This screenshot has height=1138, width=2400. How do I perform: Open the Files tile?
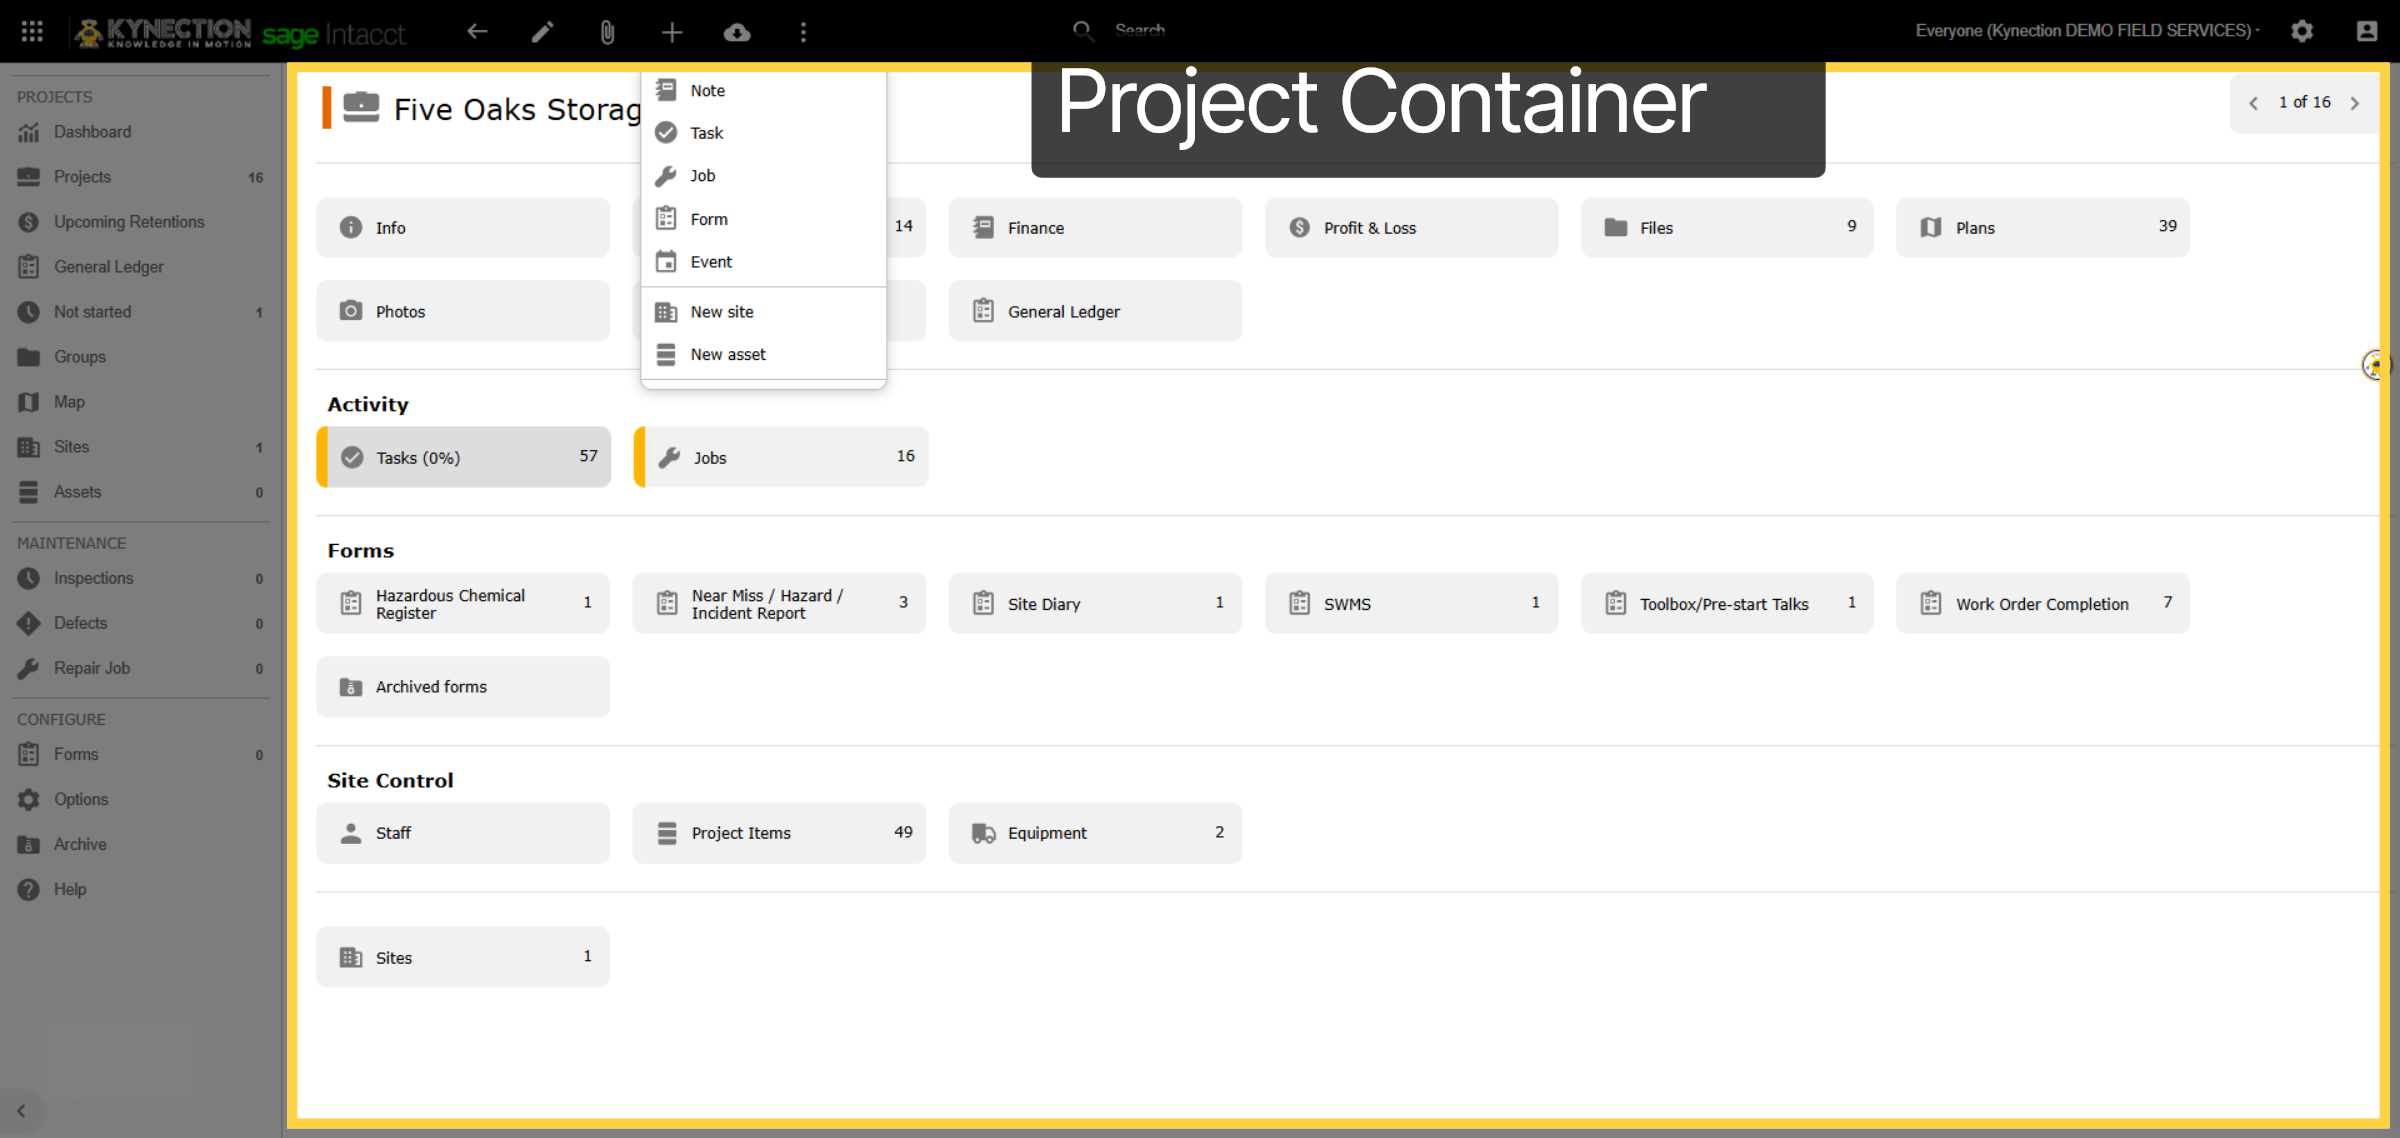pos(1727,228)
